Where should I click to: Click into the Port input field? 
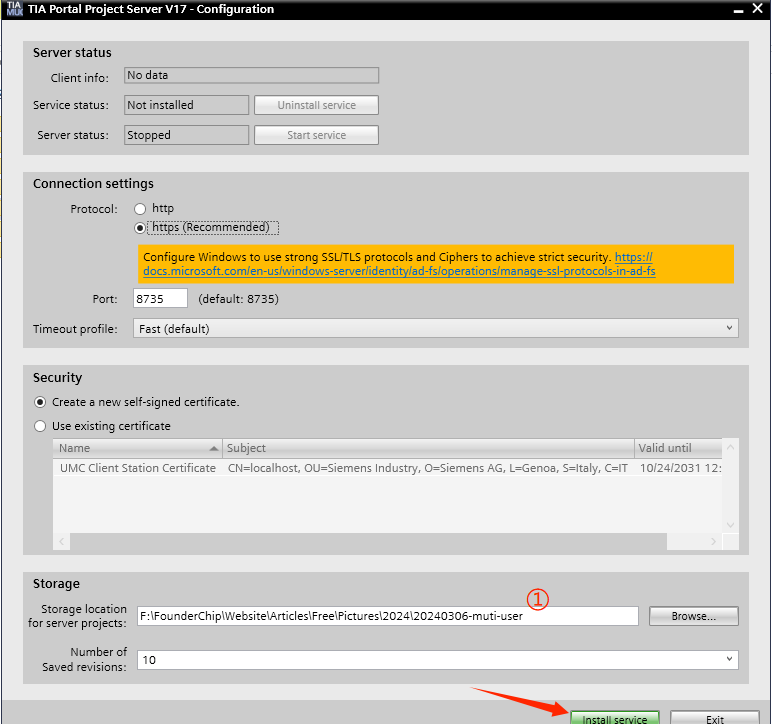point(160,298)
